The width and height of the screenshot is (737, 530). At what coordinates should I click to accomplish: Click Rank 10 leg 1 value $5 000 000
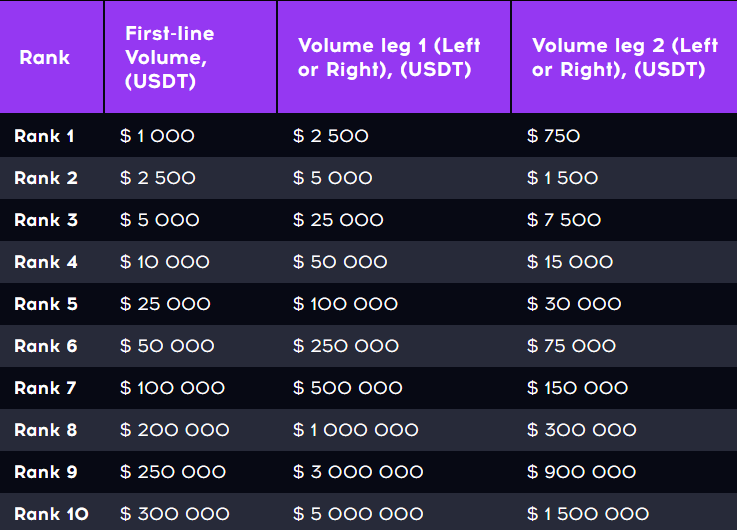pos(358,514)
